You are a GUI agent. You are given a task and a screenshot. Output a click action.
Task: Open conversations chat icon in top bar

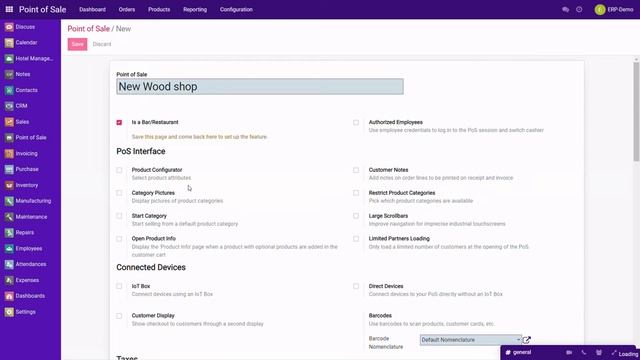565,9
